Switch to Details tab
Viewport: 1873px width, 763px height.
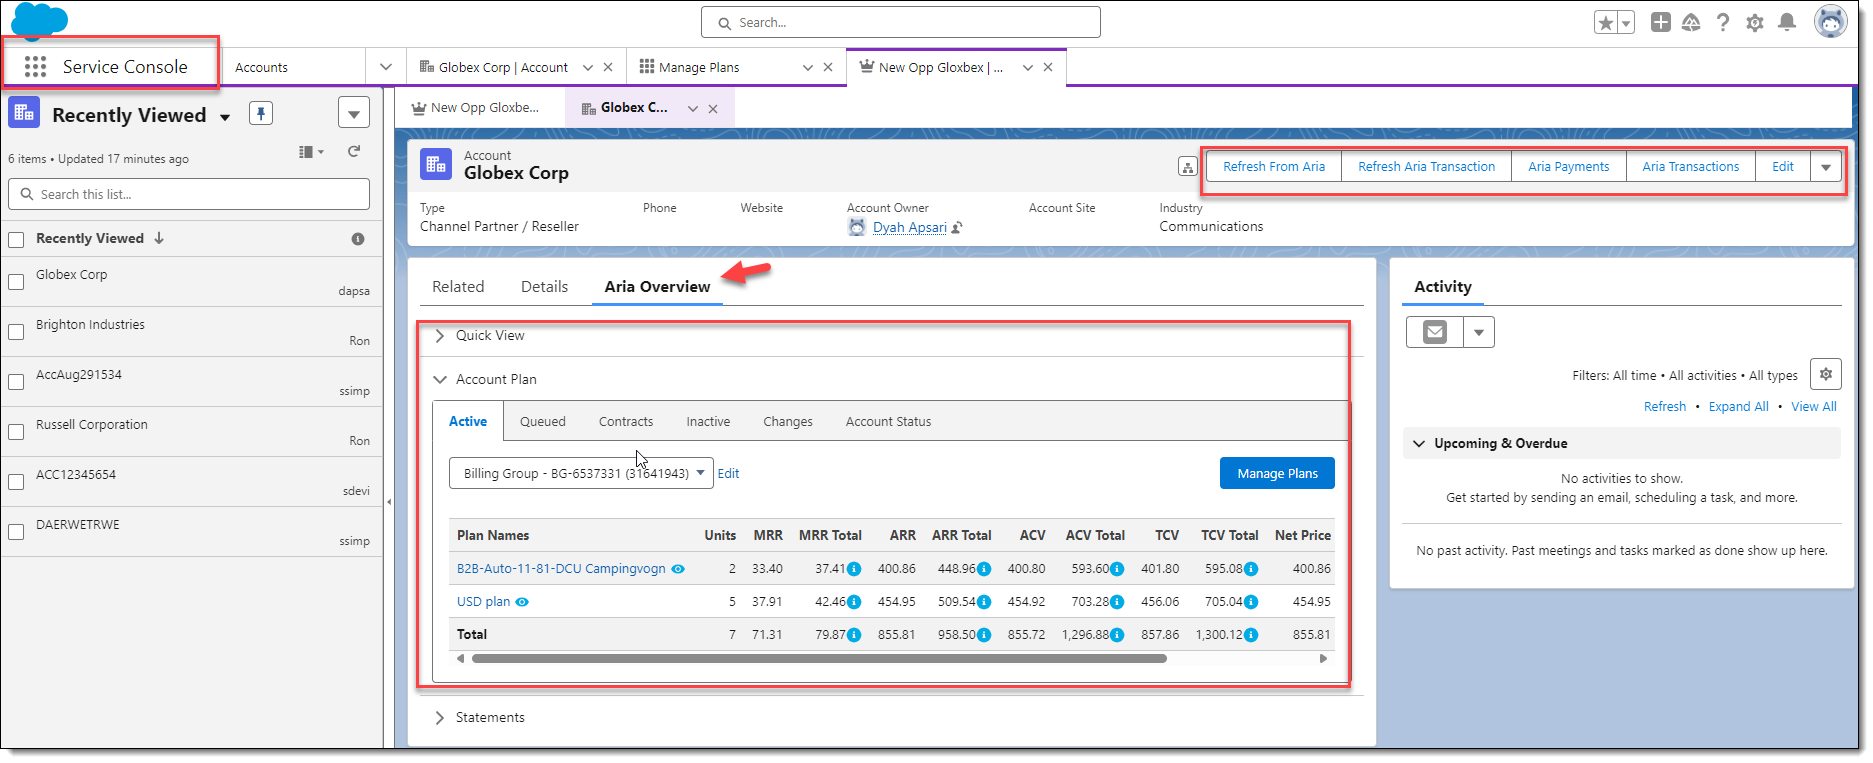(x=544, y=287)
